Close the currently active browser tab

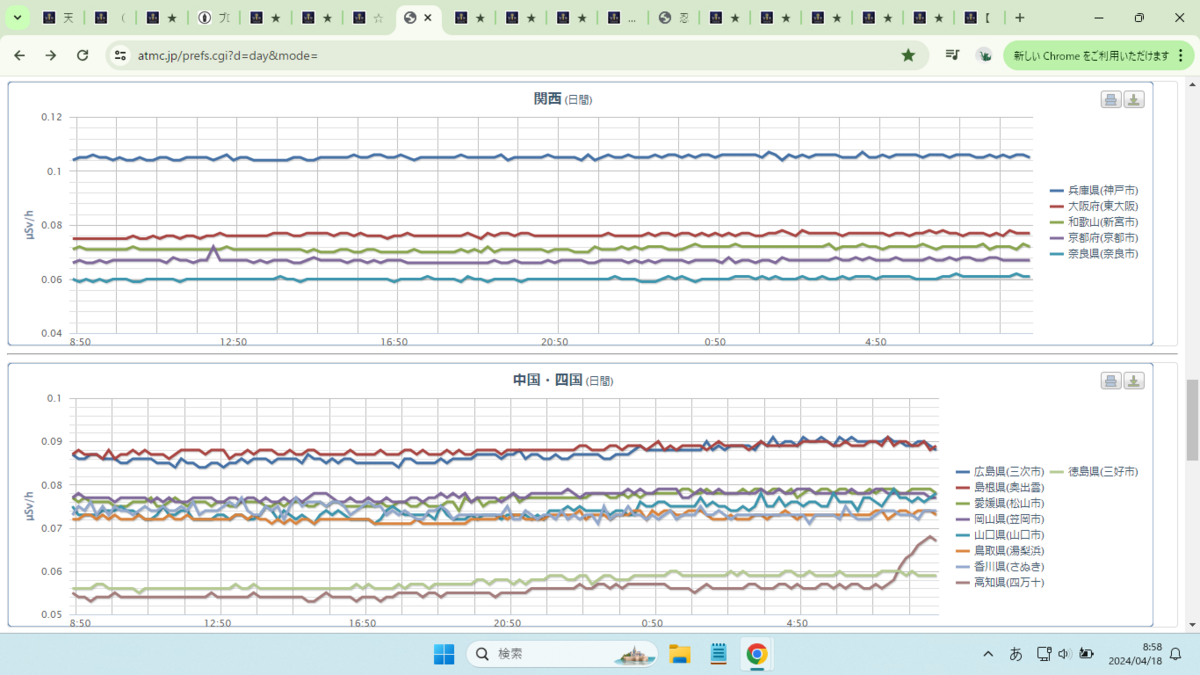point(430,18)
